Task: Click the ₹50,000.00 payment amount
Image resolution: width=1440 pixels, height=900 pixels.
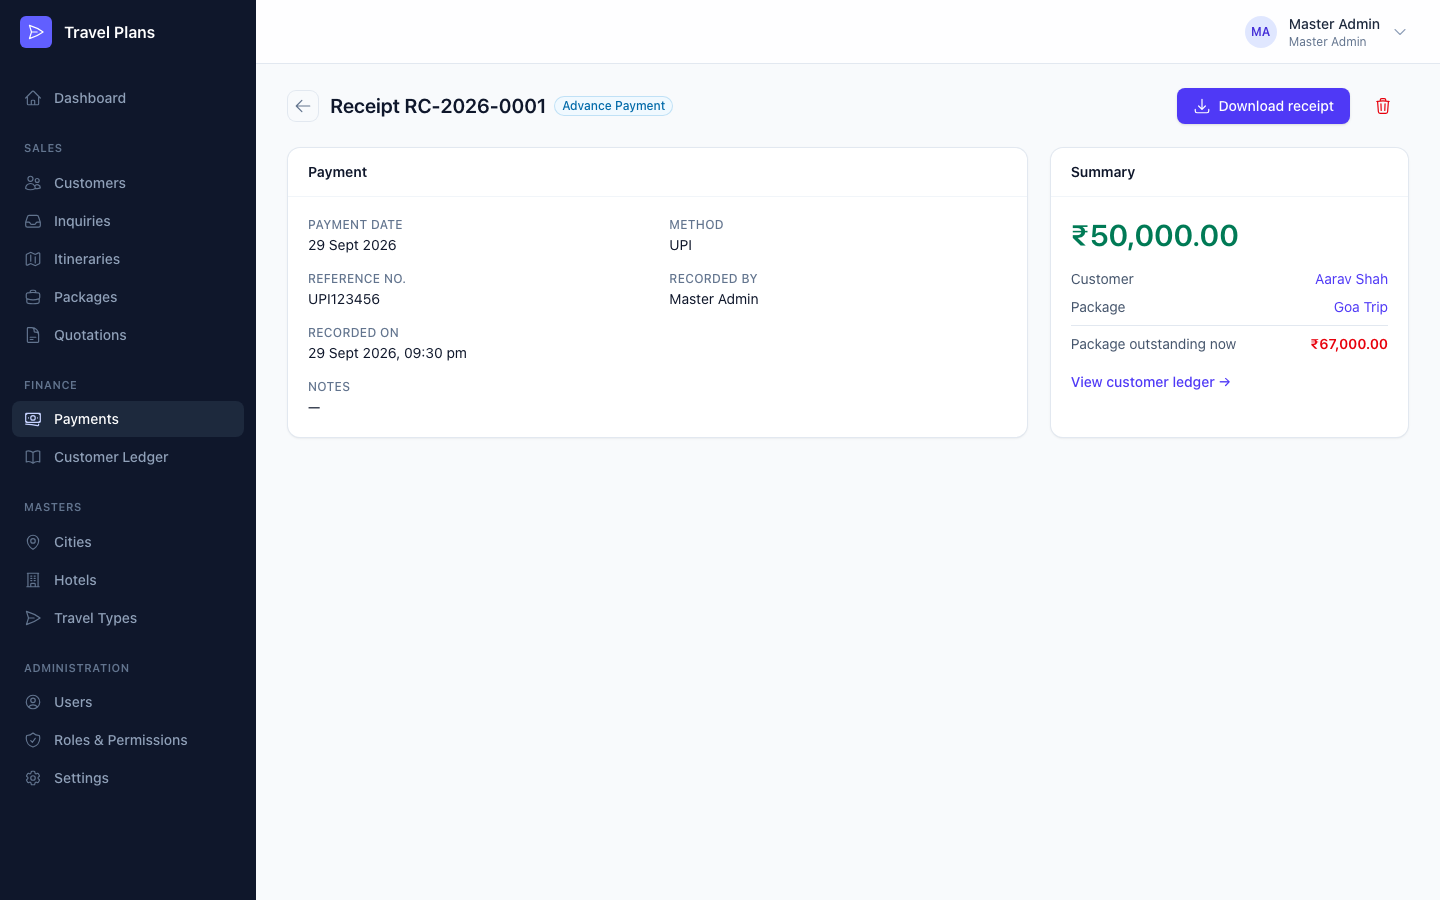Action: [1154, 235]
